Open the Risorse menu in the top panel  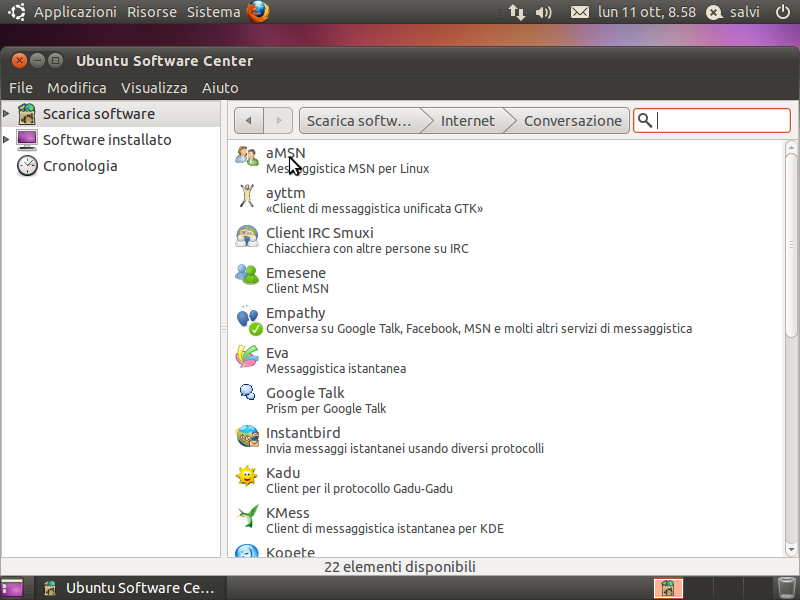(152, 12)
